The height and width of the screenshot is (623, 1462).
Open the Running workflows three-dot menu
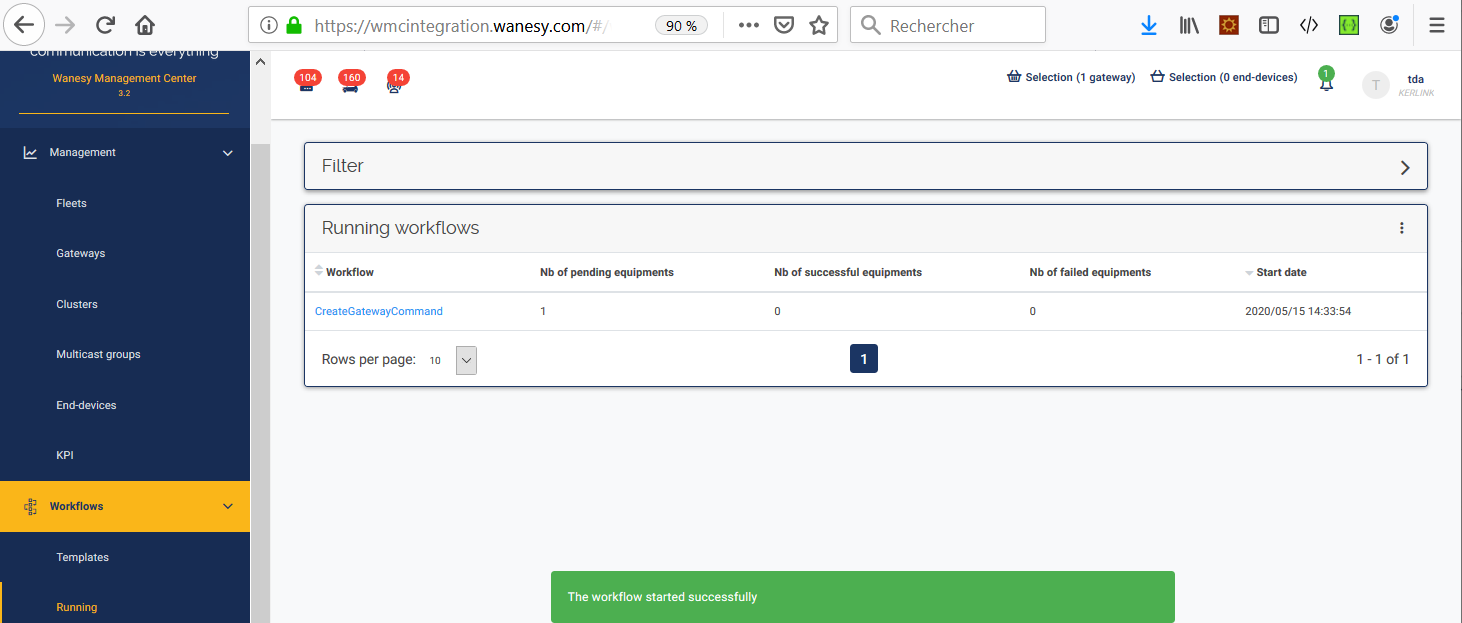(x=1401, y=228)
